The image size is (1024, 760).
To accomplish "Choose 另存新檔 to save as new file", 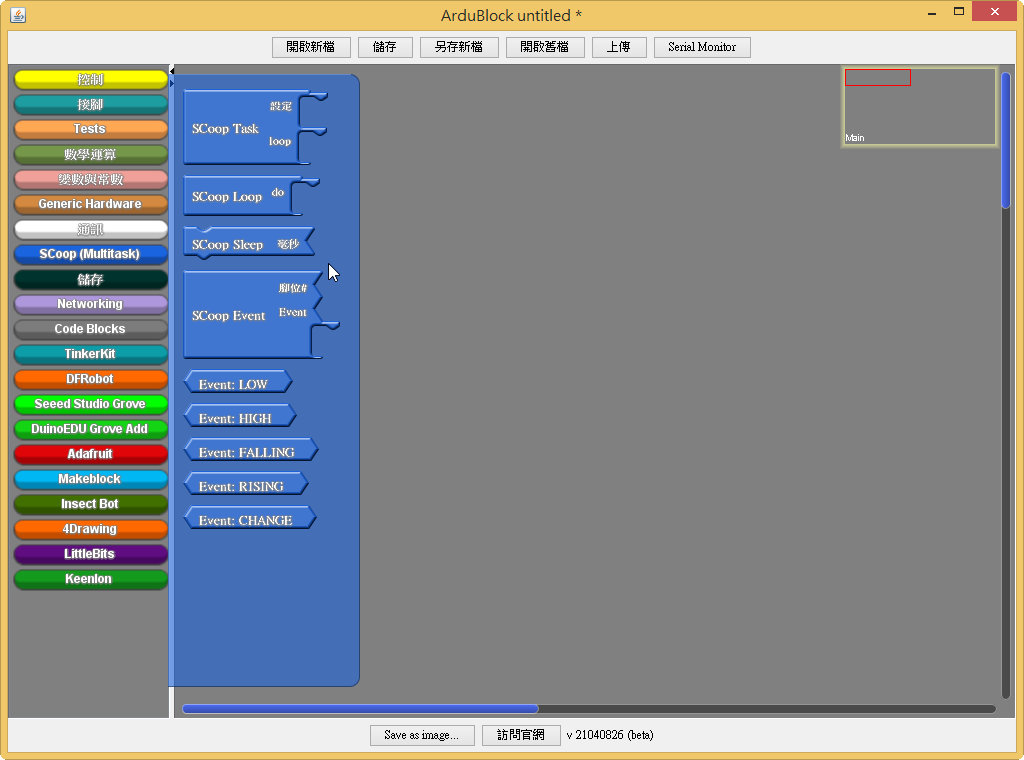I will [x=459, y=47].
